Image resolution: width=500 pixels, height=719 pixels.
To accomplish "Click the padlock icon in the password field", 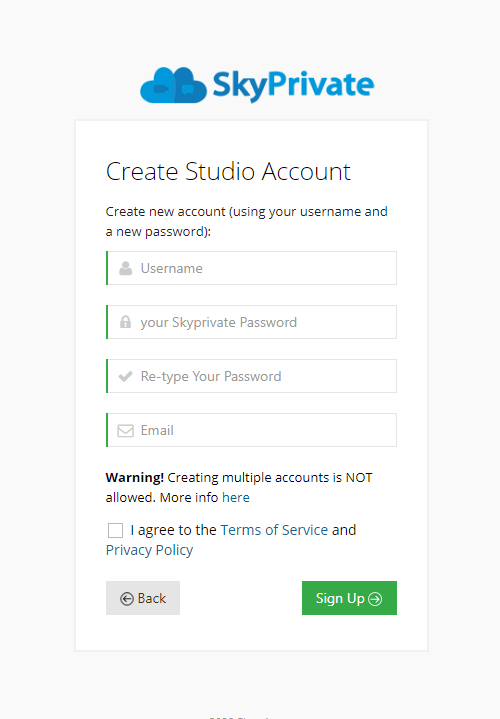I will [125, 322].
